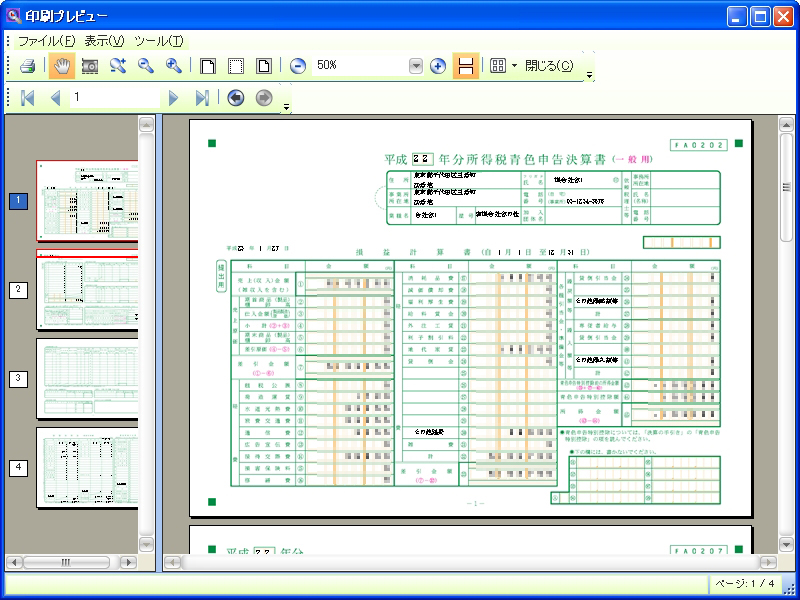This screenshot has width=800, height=600.
Task: Click the thumbnail panel horizontal scrollbar
Action: point(66,563)
